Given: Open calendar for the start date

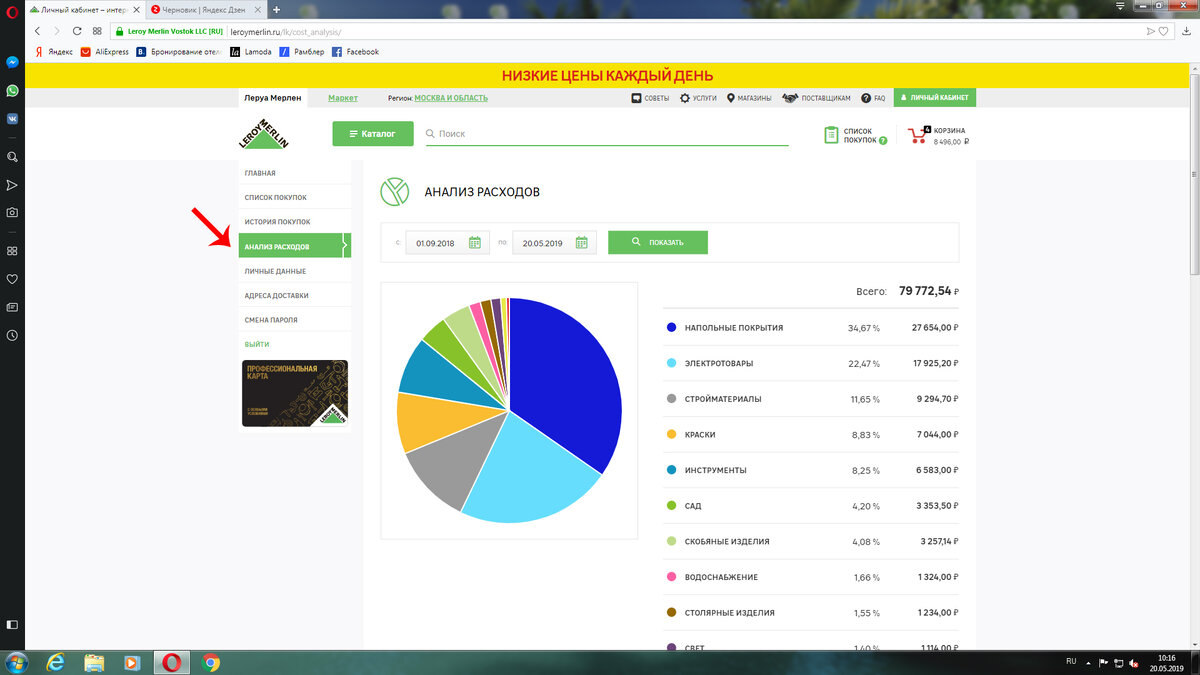Looking at the screenshot, I should 475,243.
